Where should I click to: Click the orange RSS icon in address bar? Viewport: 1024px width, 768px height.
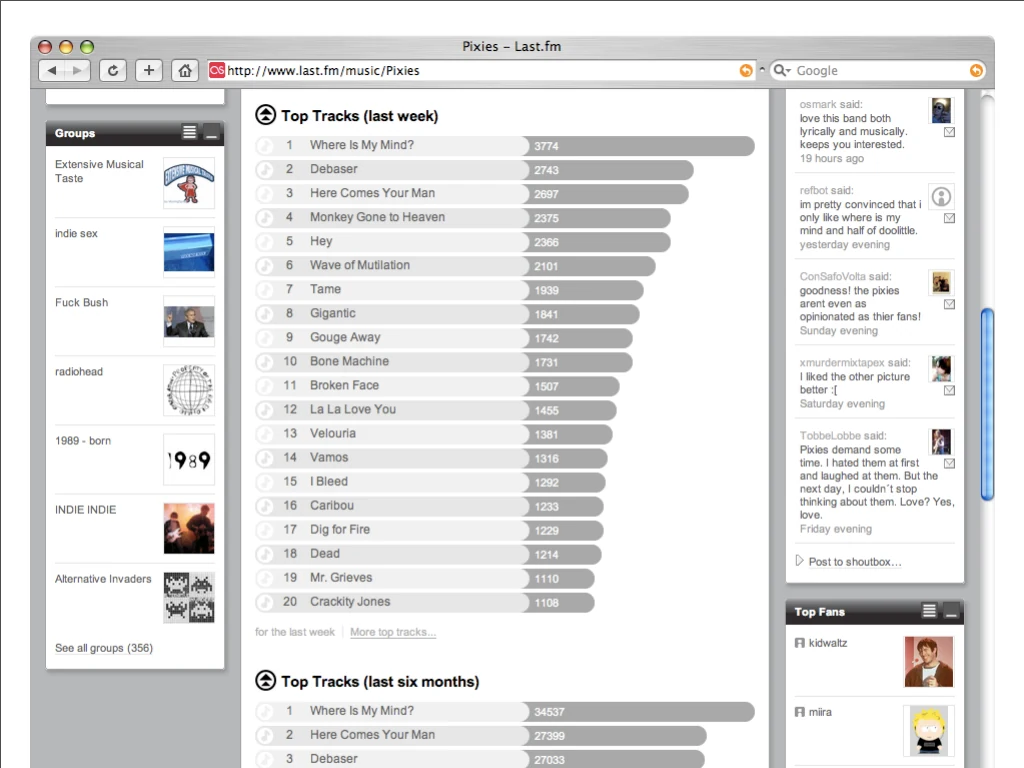[x=745, y=71]
